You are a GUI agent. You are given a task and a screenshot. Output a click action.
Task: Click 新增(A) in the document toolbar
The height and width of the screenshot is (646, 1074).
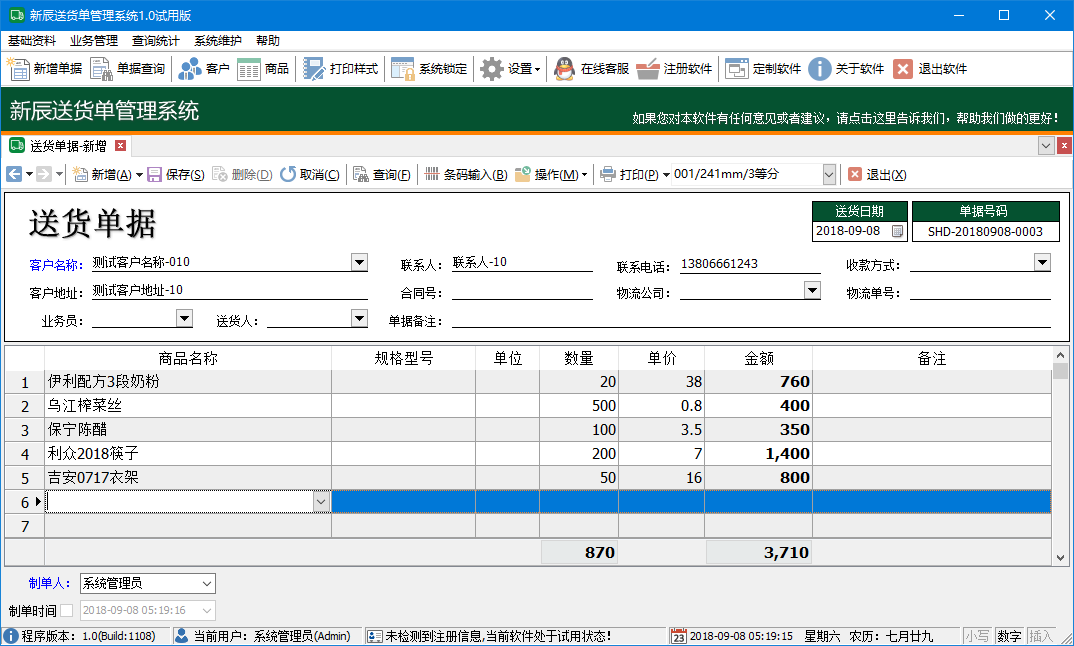[x=102, y=175]
